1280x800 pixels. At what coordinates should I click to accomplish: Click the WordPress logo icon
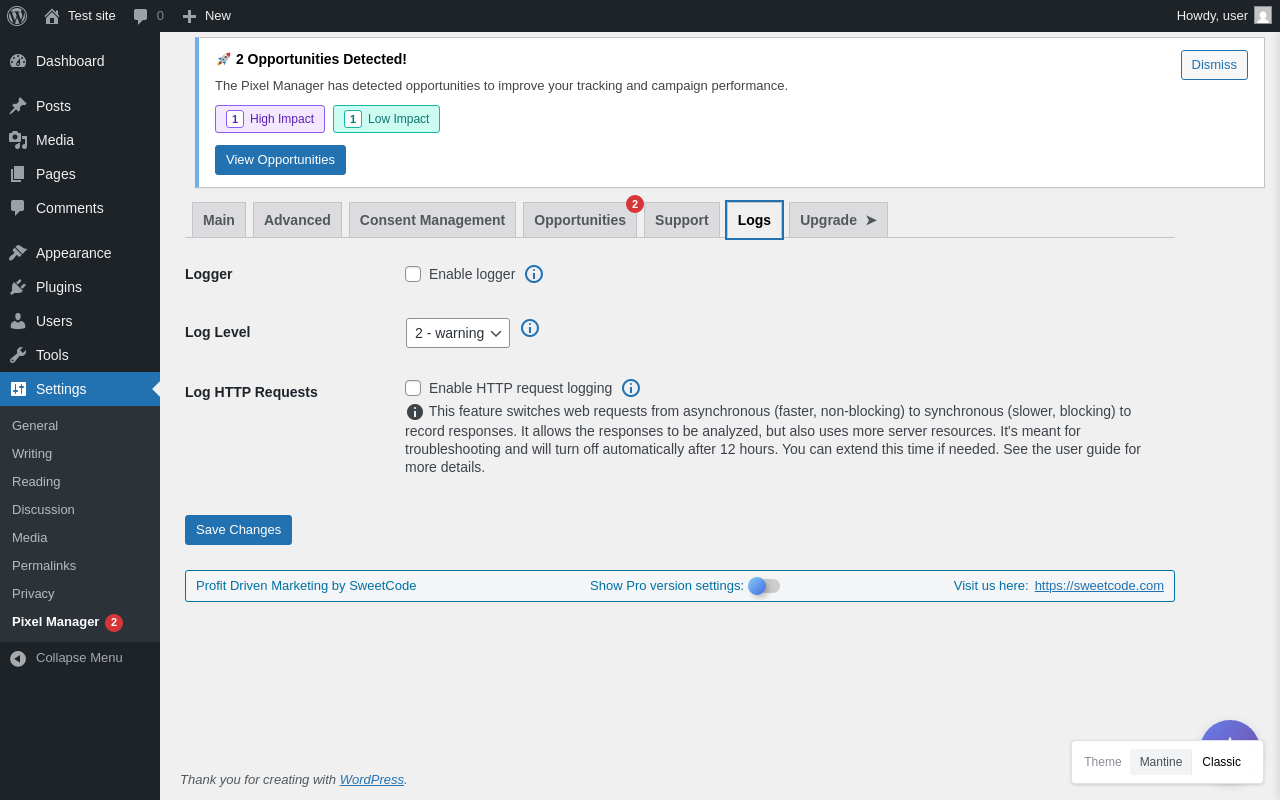click(17, 16)
